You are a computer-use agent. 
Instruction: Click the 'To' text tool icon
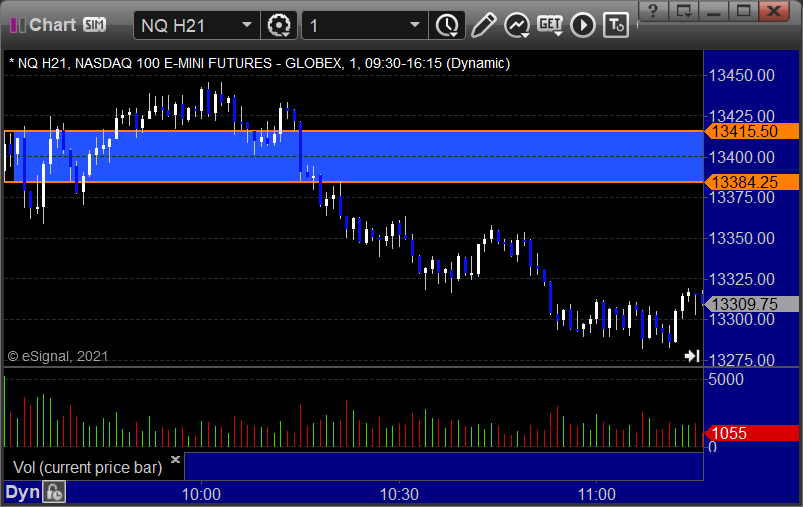tap(616, 25)
